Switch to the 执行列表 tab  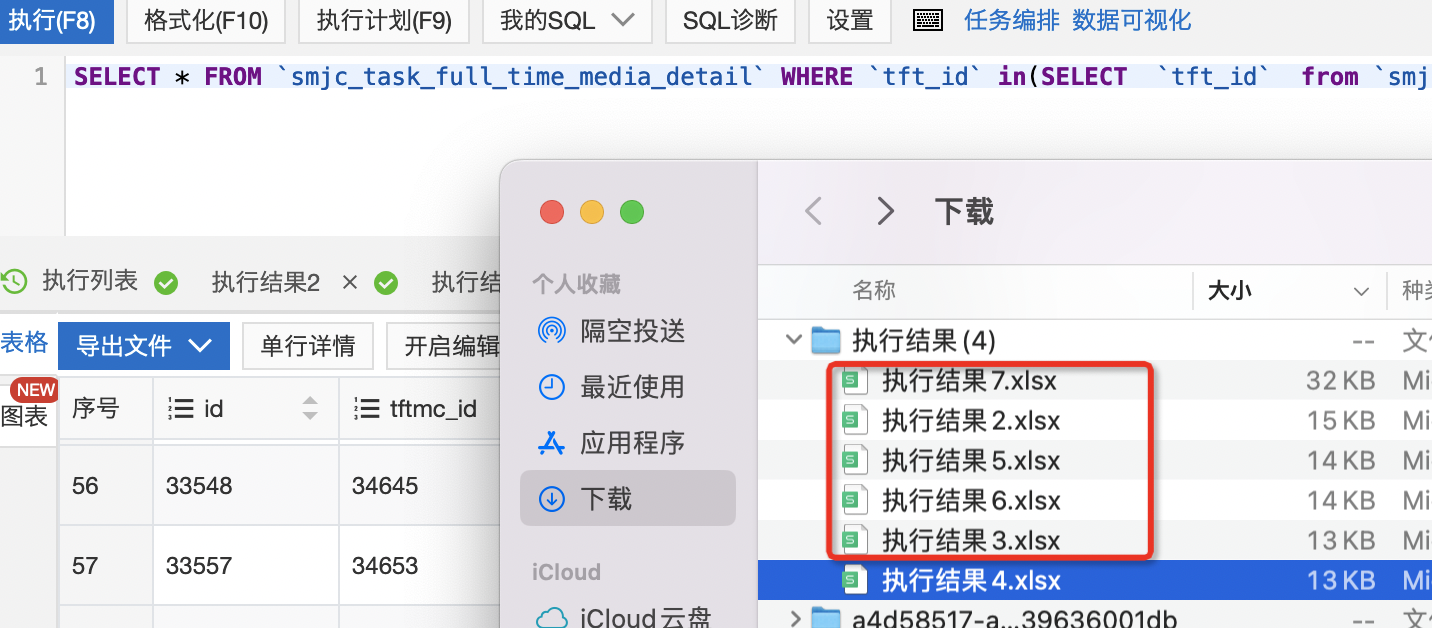(90, 282)
